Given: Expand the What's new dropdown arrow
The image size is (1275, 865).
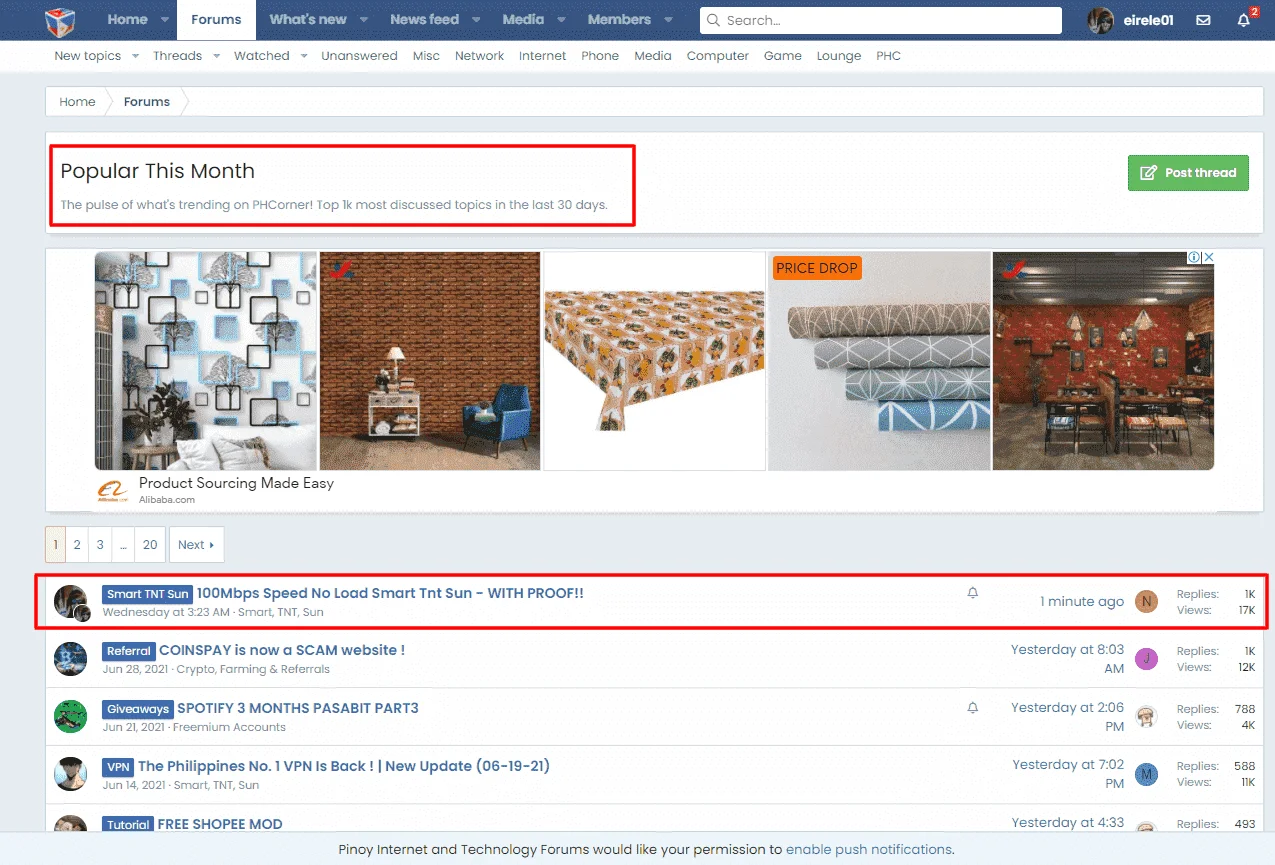Looking at the screenshot, I should click(363, 20).
